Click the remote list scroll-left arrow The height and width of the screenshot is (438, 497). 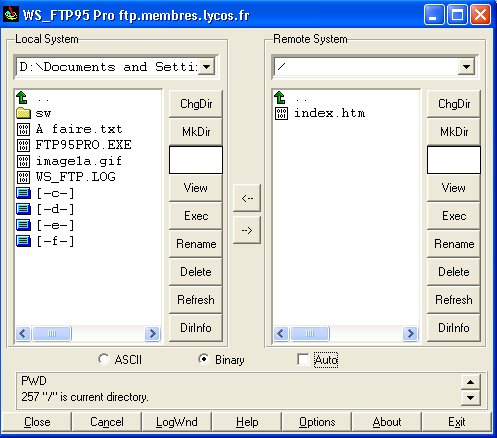pos(281,333)
